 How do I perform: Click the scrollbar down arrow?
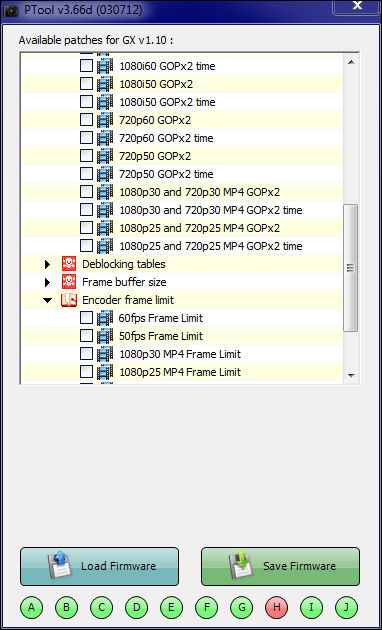coord(351,376)
